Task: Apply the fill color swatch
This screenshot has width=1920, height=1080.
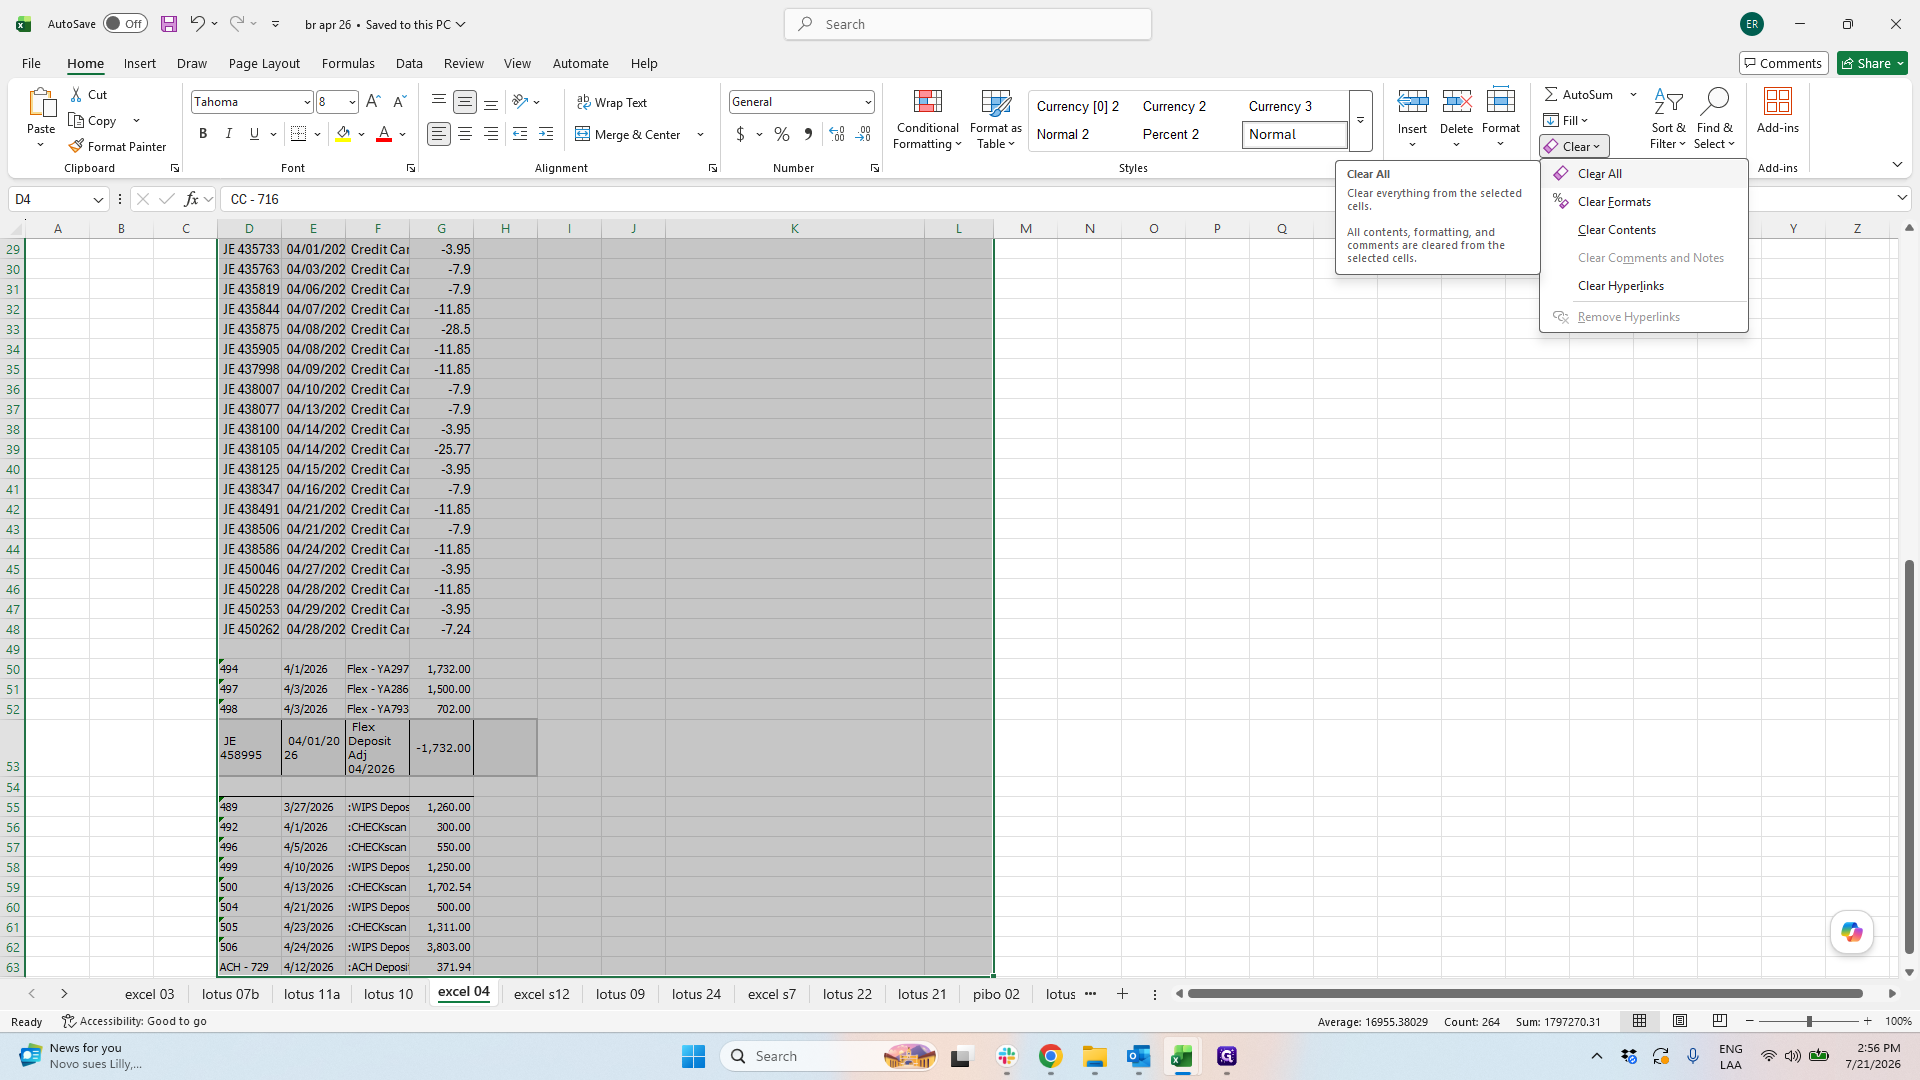Action: tap(343, 134)
